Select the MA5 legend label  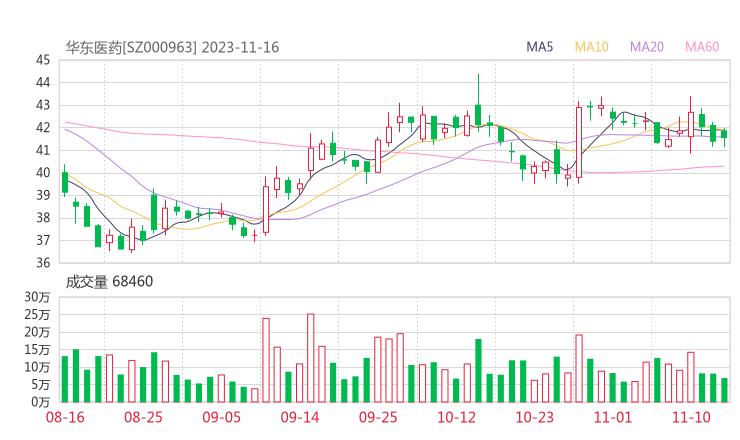tap(539, 47)
